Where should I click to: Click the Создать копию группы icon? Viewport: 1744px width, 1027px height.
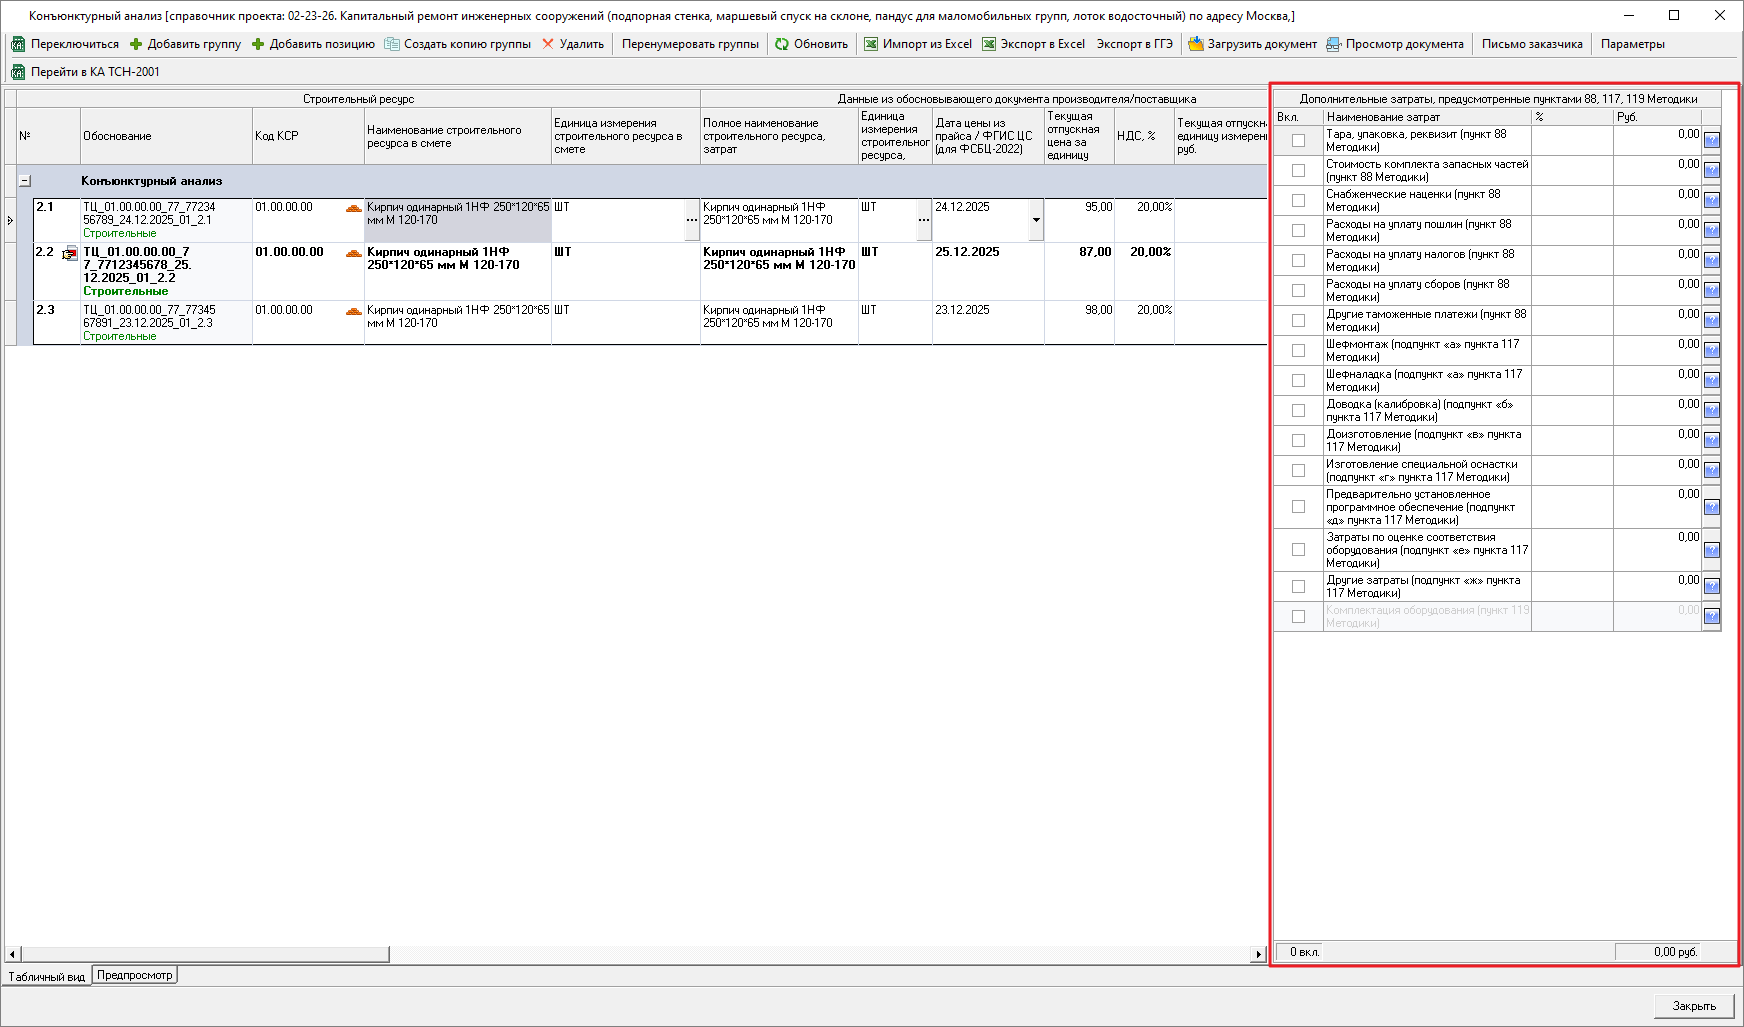pyautogui.click(x=392, y=44)
